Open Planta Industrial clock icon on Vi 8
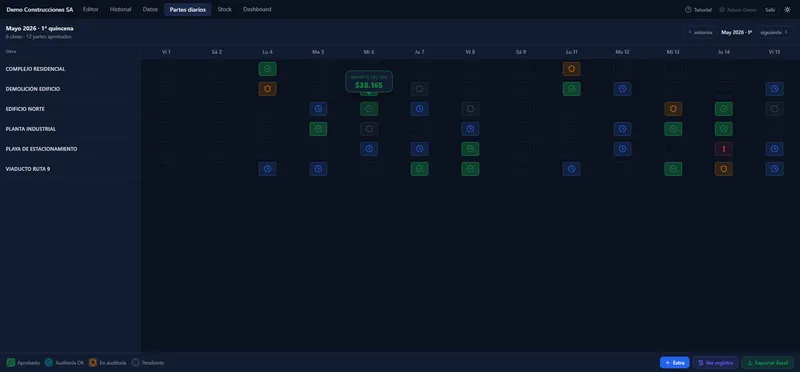Screen dimensions: 800x372 pos(470,129)
